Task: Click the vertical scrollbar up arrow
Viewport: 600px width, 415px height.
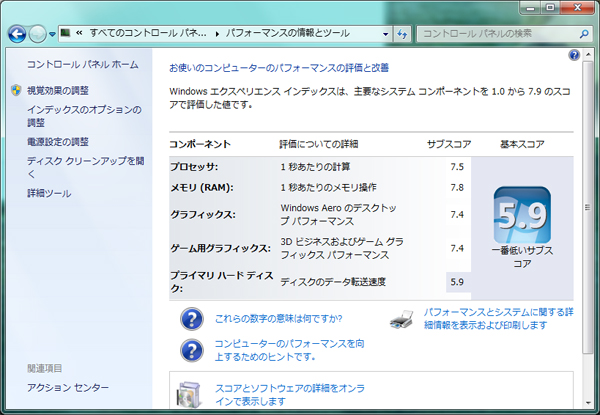Action: tap(587, 55)
